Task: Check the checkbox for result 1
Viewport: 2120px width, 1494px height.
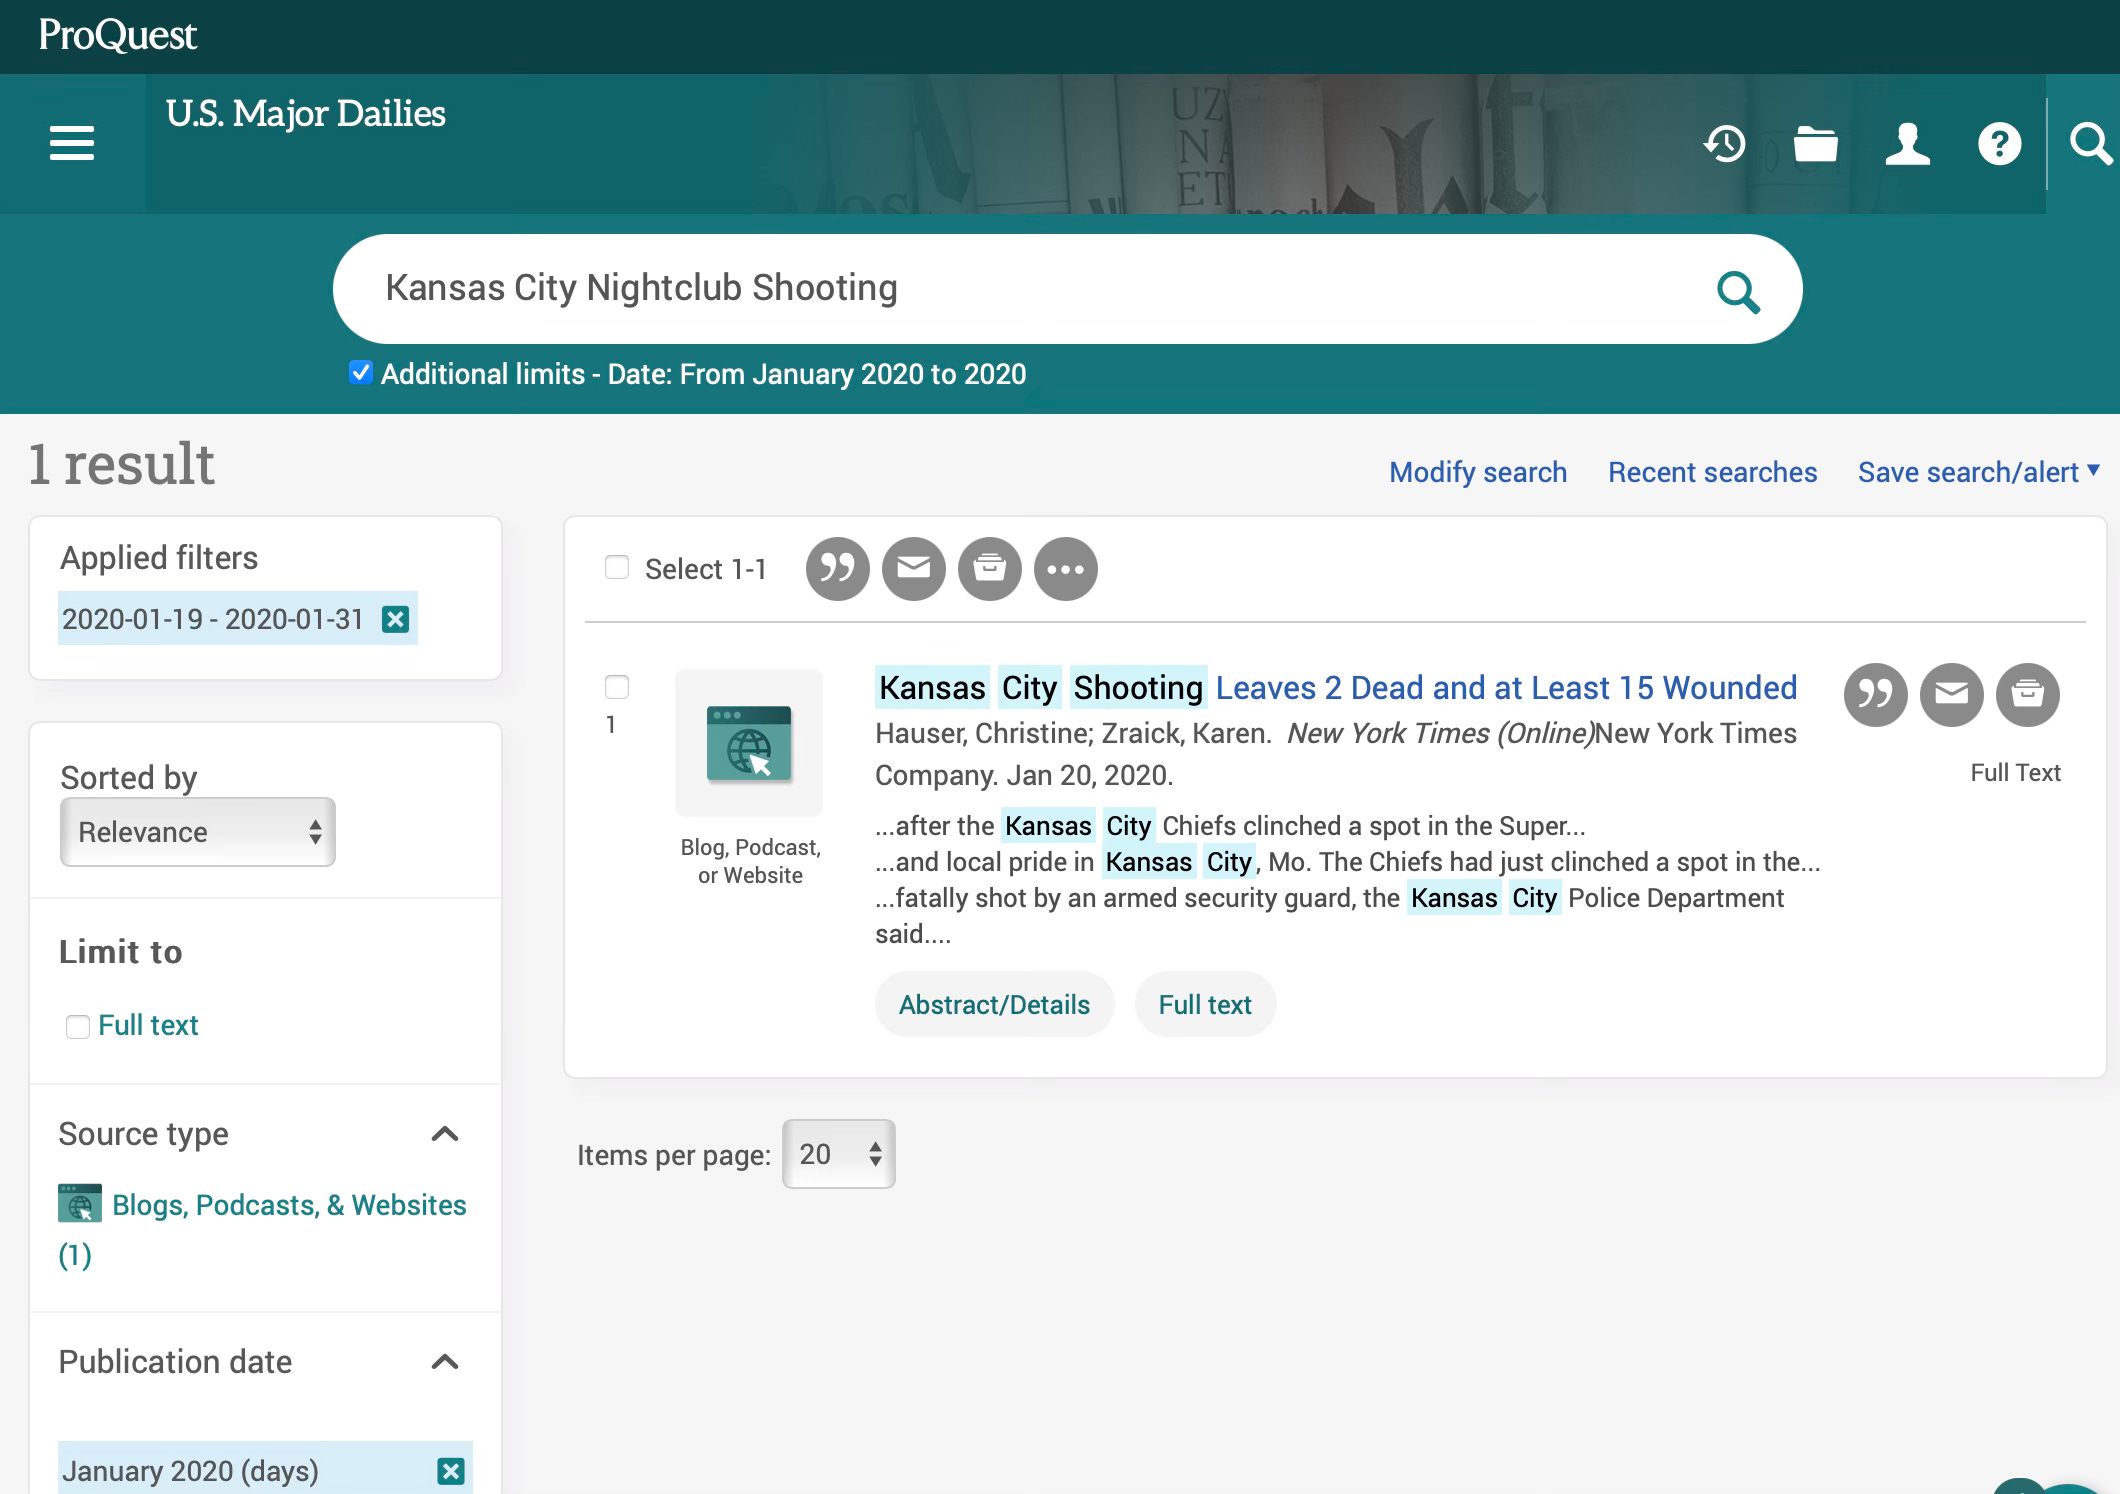Action: coord(617,687)
